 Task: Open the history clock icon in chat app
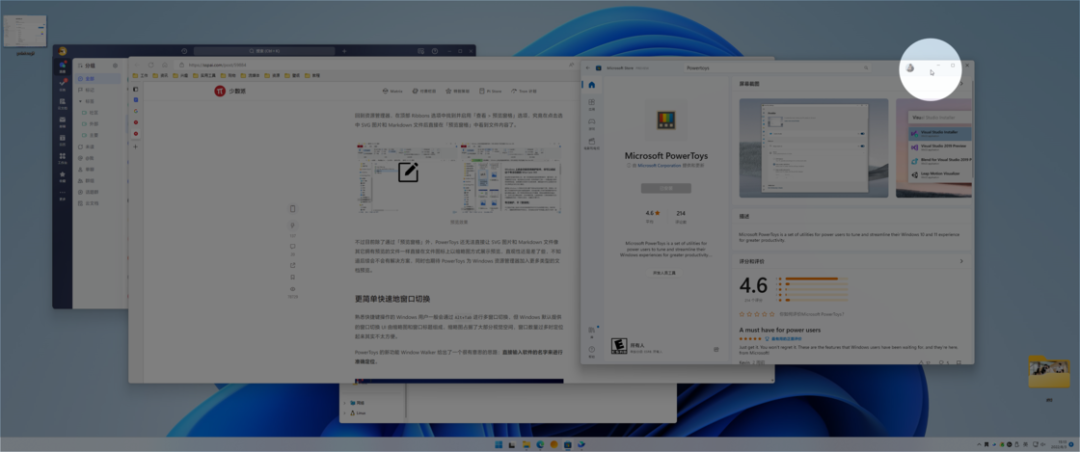184,51
